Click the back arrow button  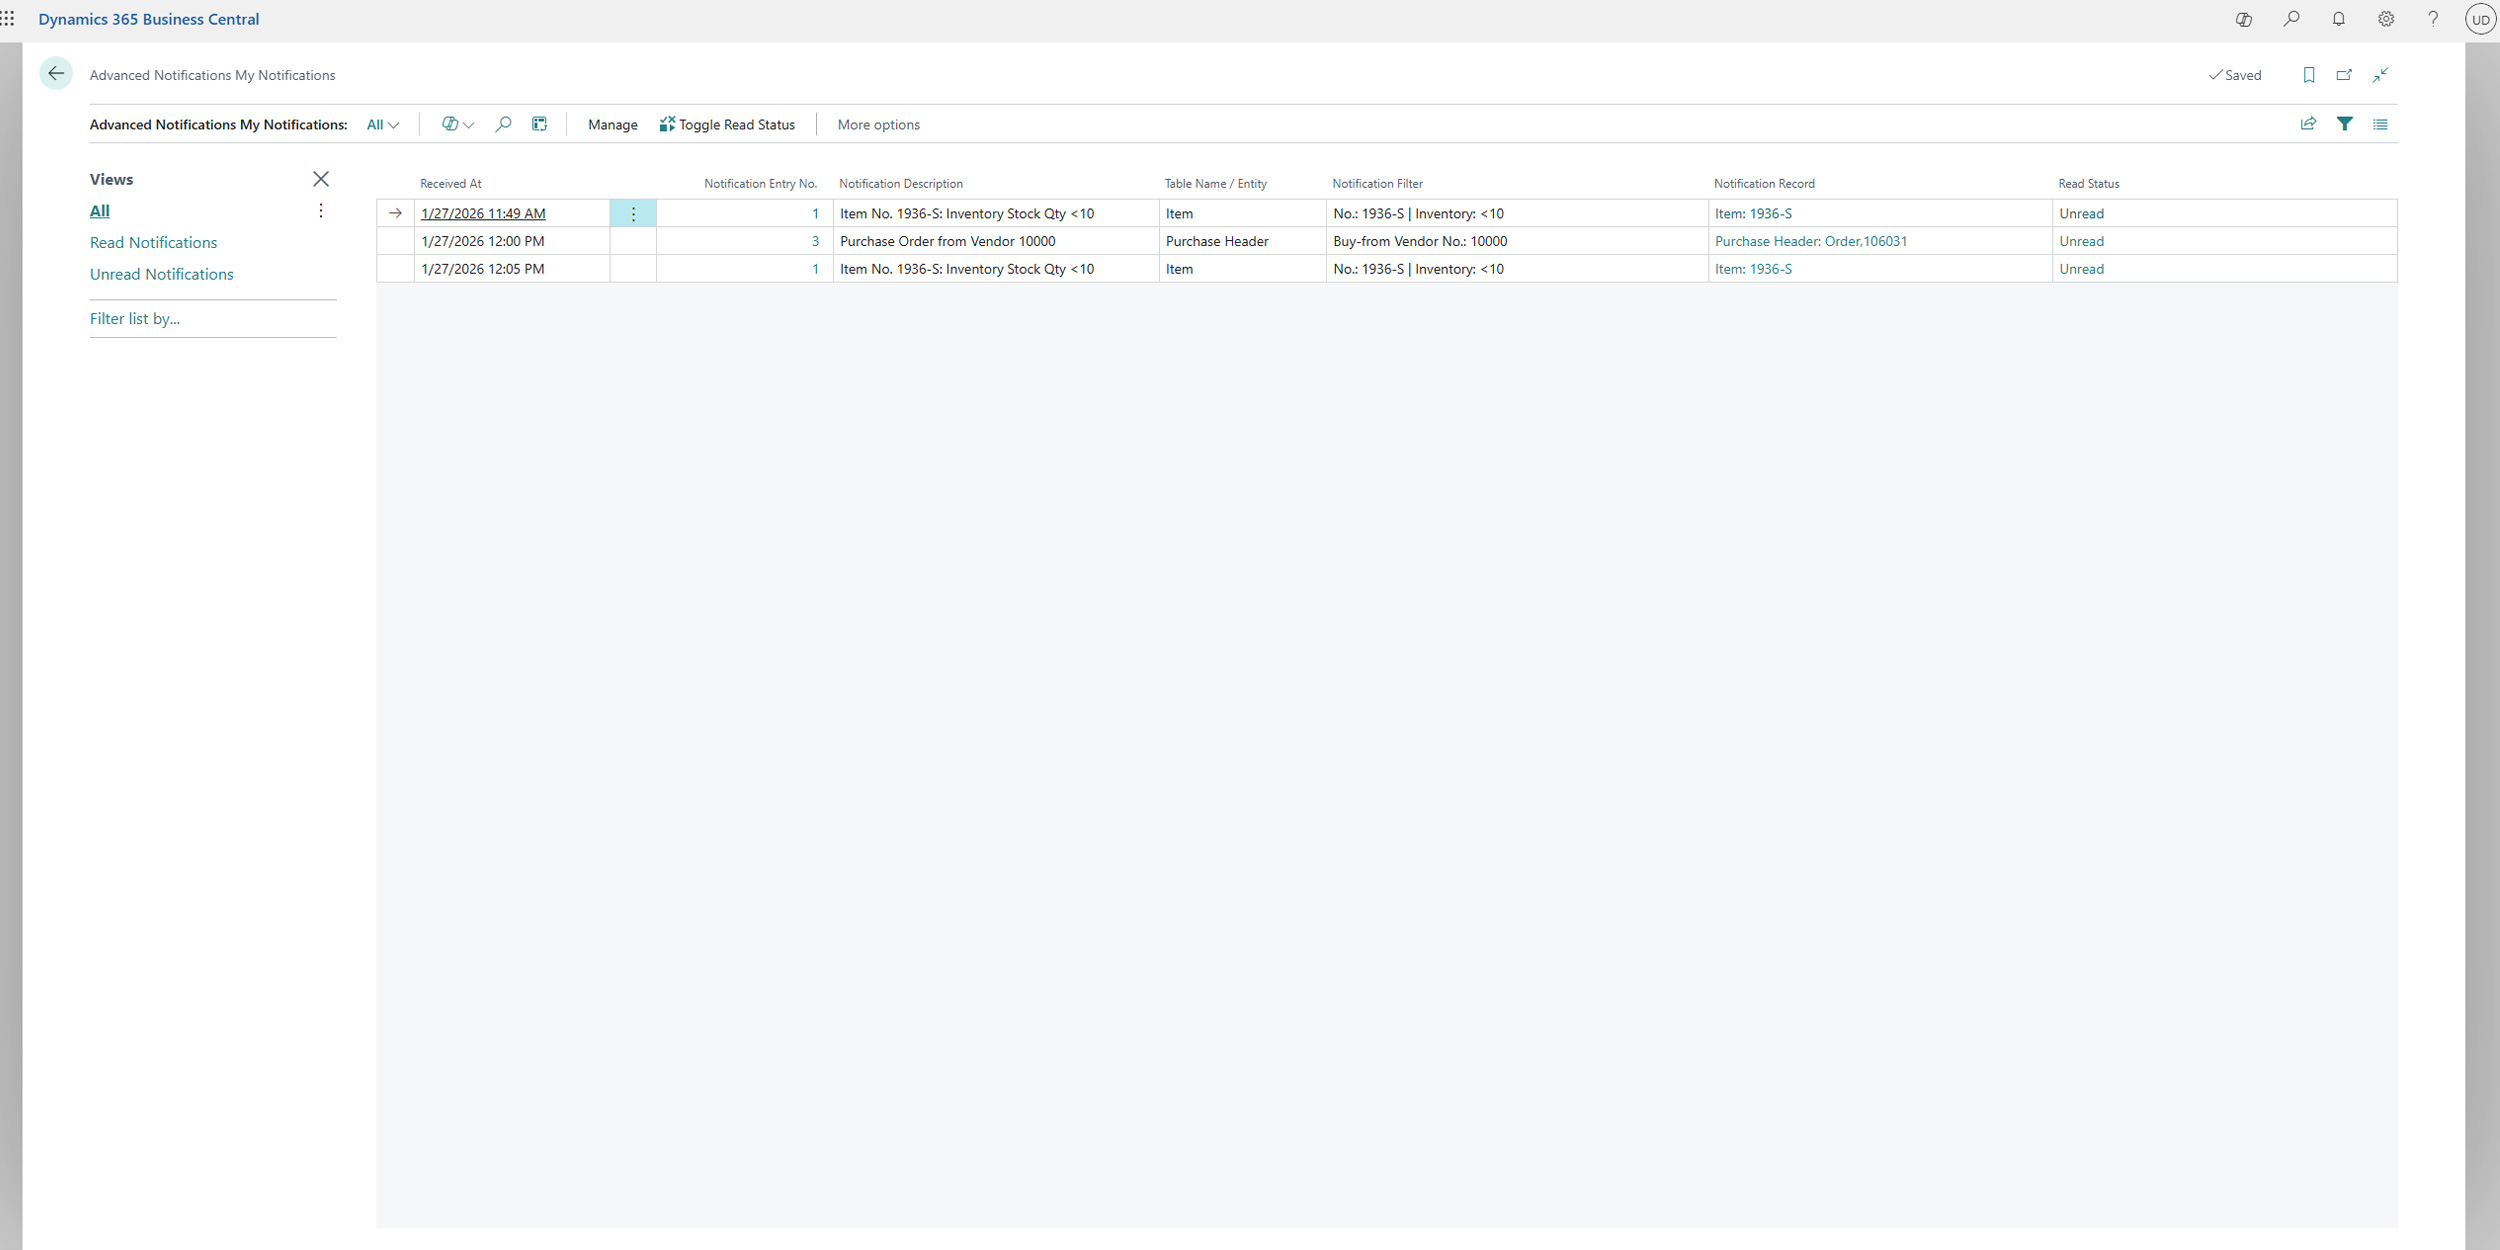(x=56, y=73)
